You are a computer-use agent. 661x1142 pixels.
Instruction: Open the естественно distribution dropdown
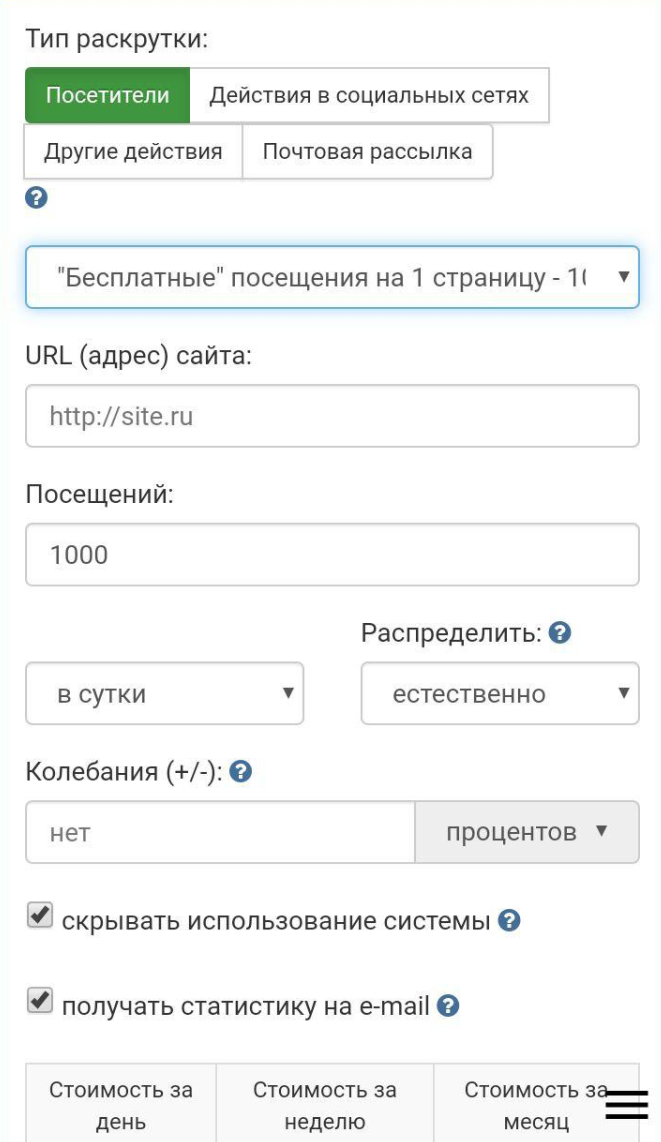(499, 694)
